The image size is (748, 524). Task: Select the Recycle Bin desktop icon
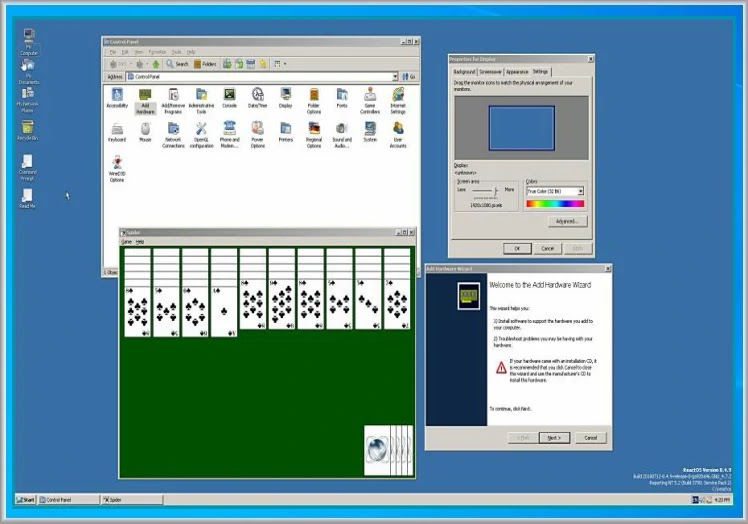click(28, 130)
